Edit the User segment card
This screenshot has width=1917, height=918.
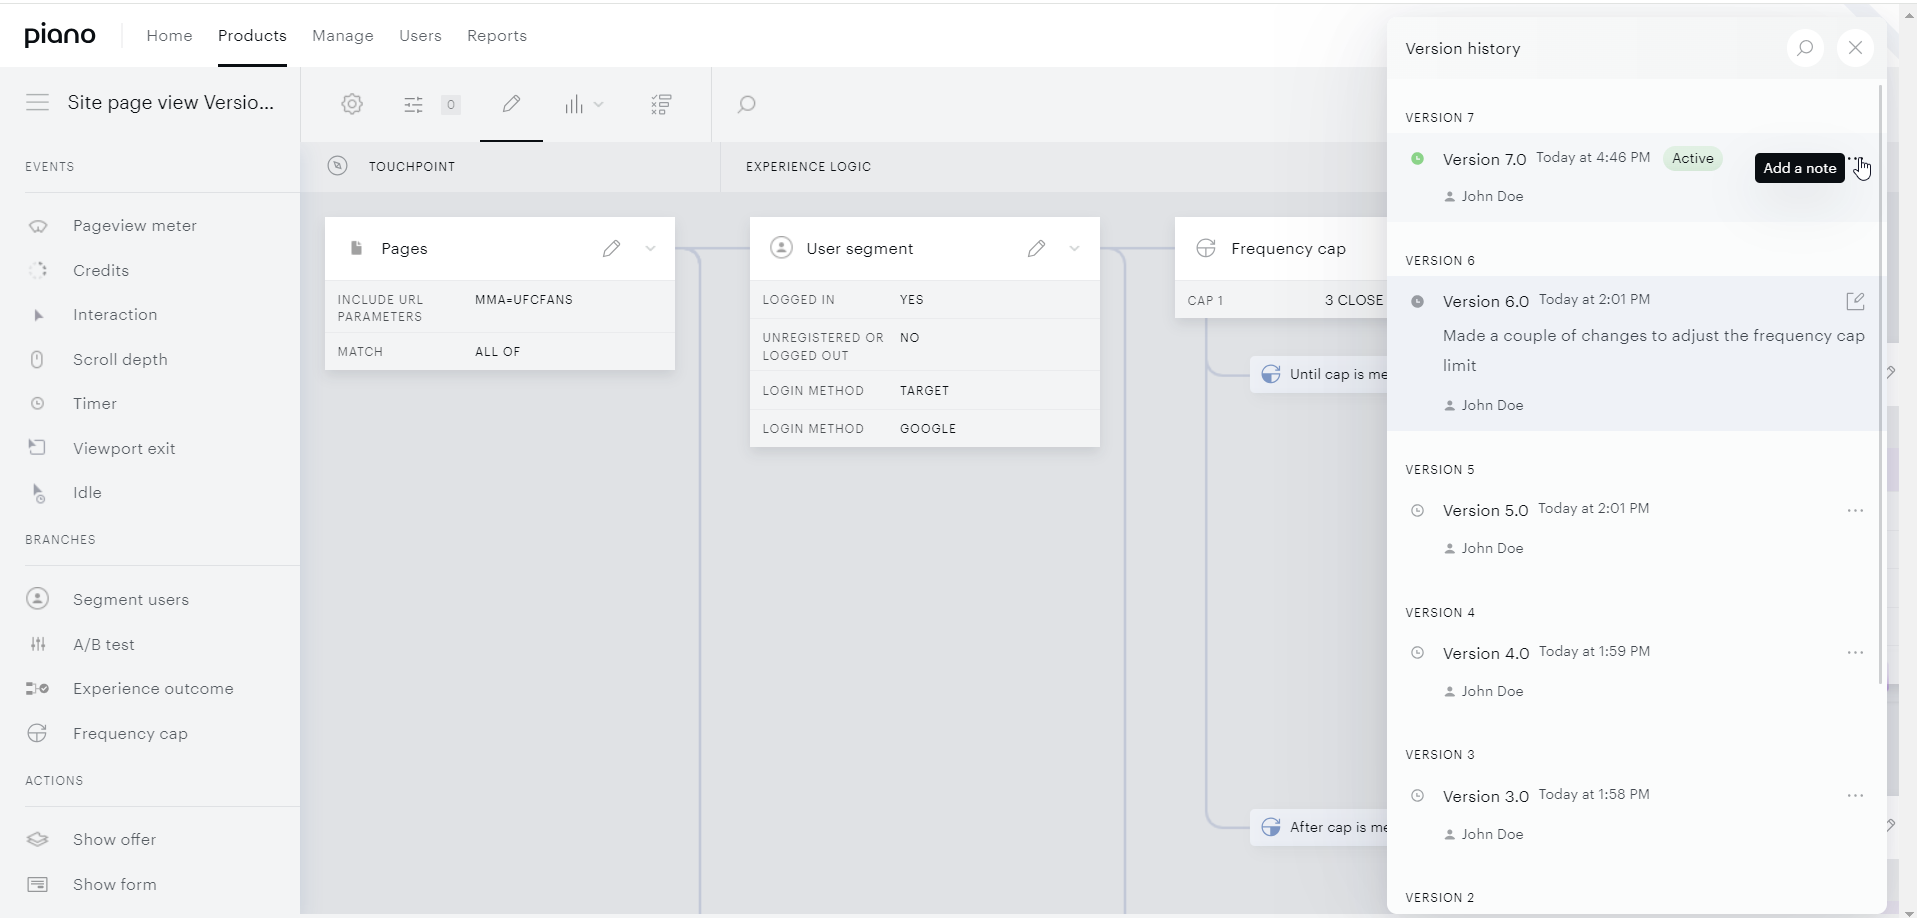coord(1036,248)
